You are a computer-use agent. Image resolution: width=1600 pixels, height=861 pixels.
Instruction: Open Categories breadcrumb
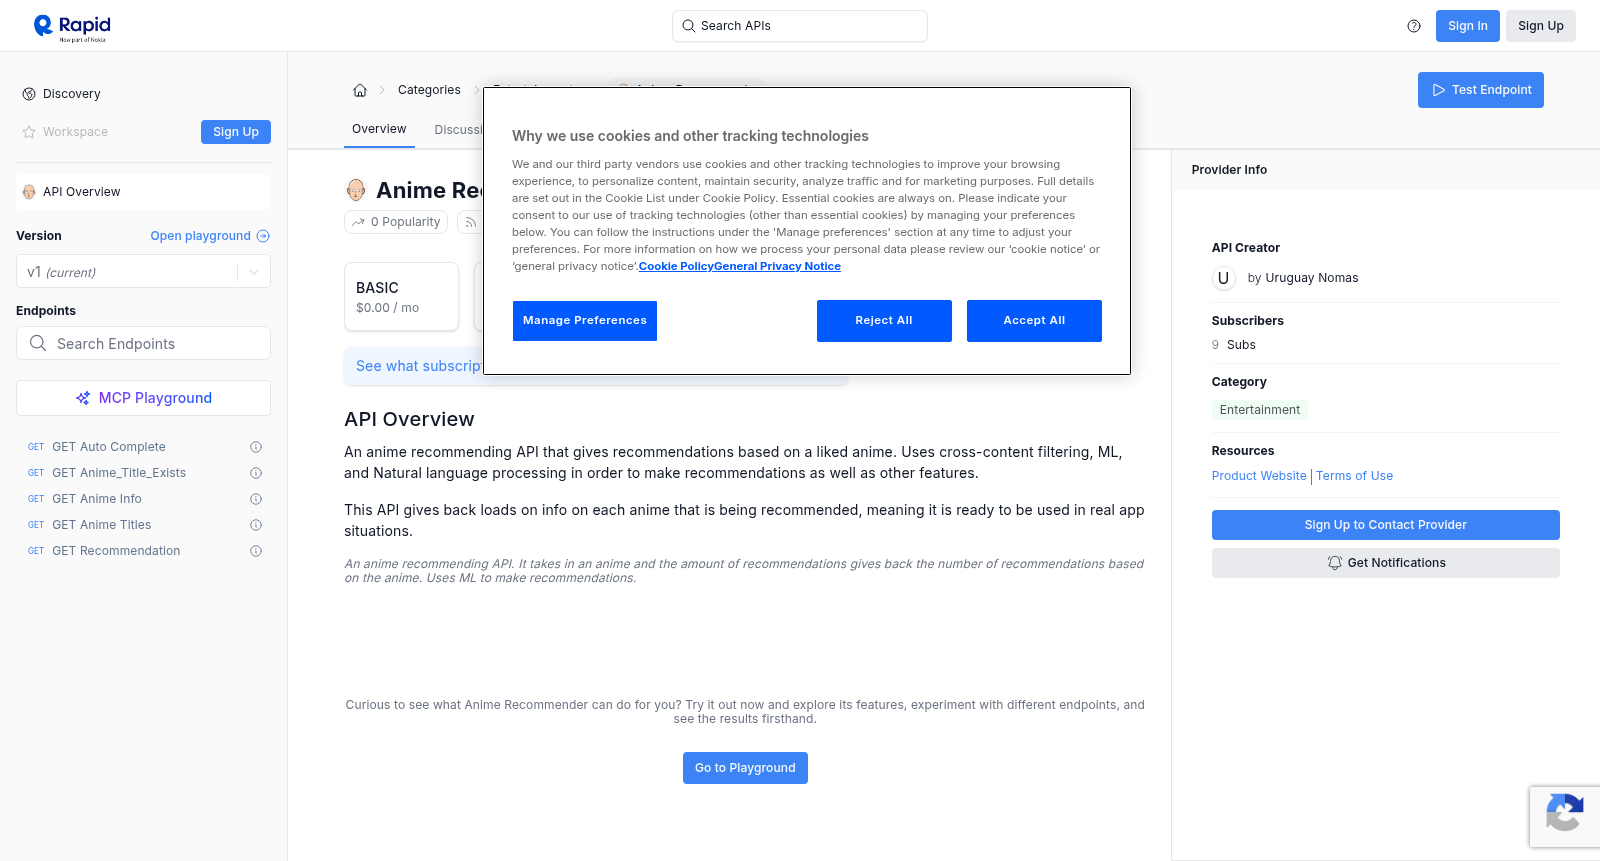click(429, 90)
